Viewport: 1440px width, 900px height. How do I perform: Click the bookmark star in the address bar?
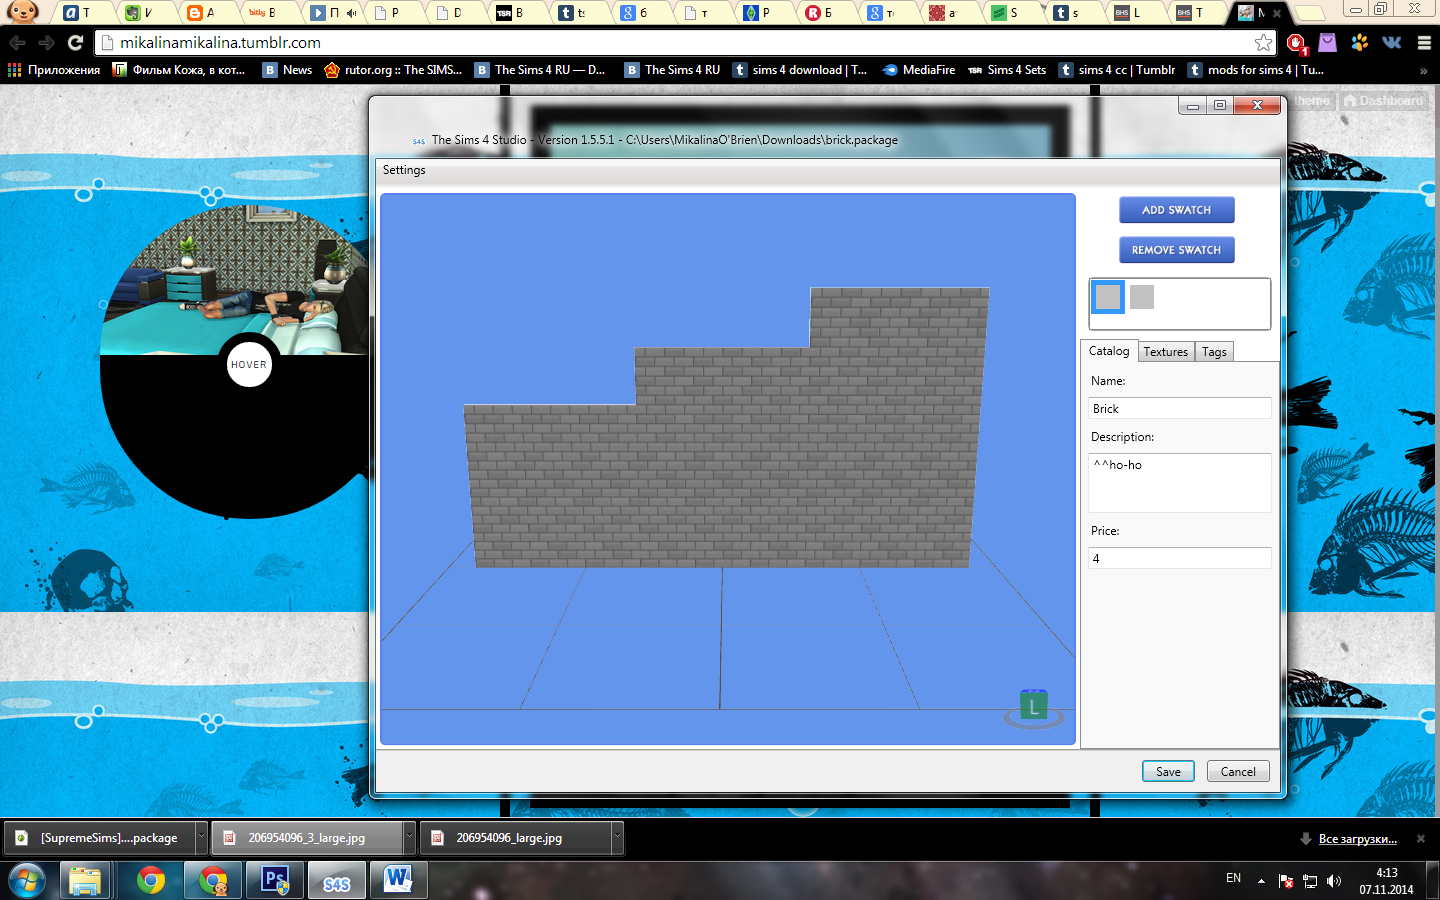[x=1263, y=43]
